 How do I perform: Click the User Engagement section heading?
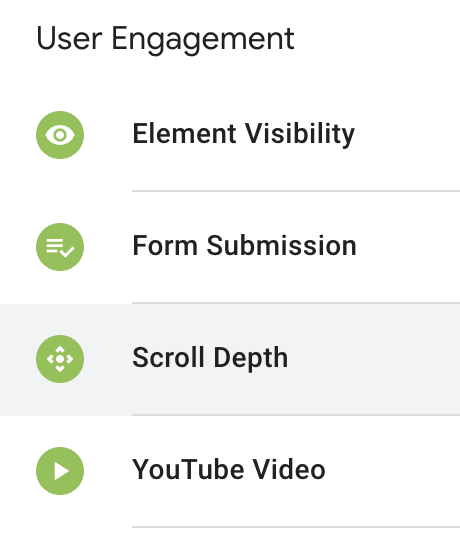click(x=165, y=40)
